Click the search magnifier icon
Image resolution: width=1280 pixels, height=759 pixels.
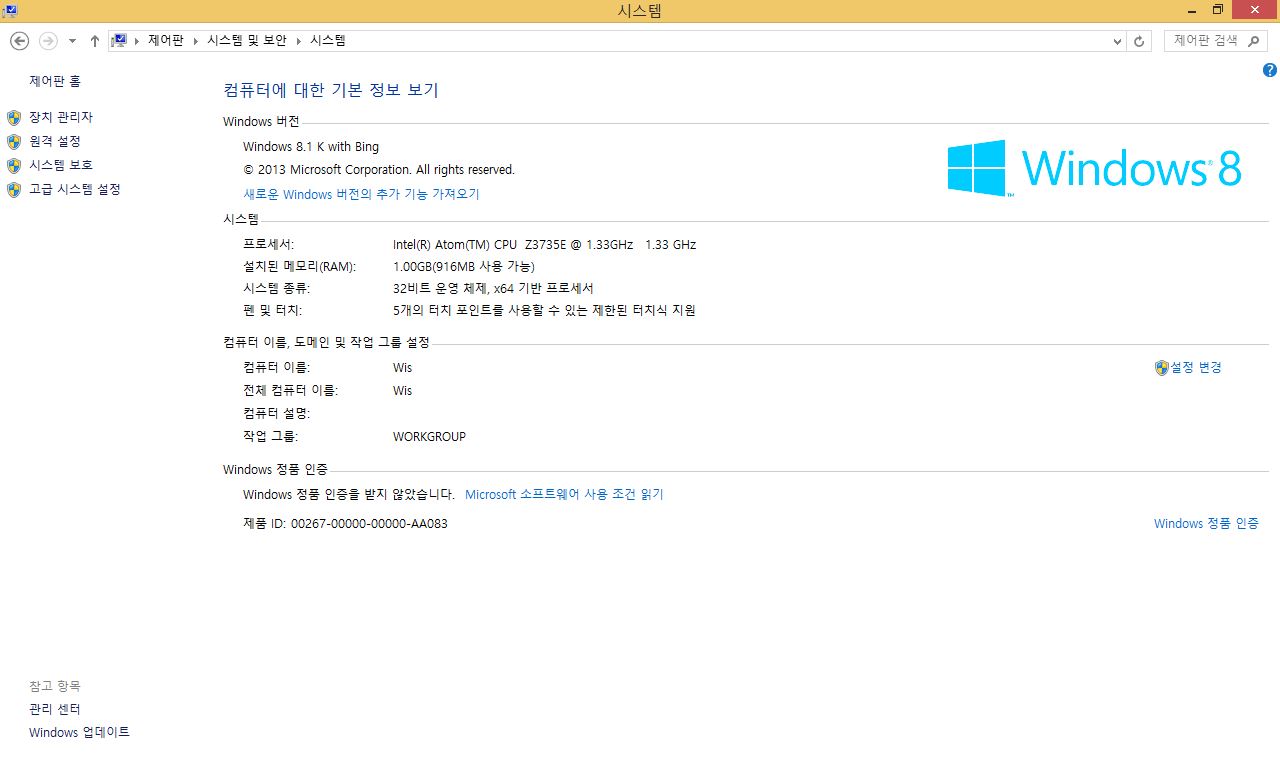[x=1255, y=41]
